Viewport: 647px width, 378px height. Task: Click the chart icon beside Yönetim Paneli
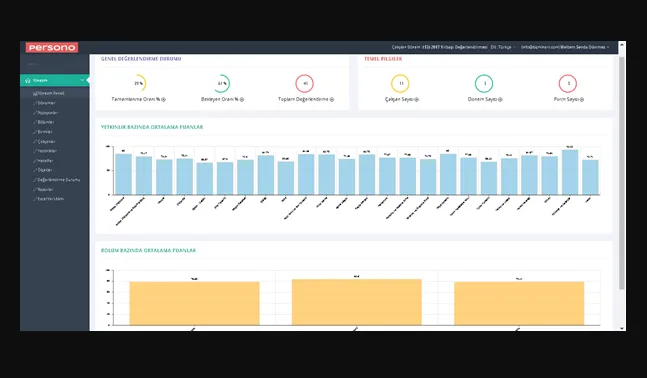point(35,93)
